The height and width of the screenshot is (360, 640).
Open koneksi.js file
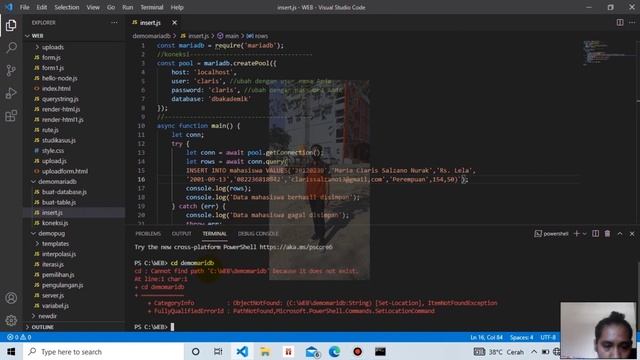click(x=55, y=223)
